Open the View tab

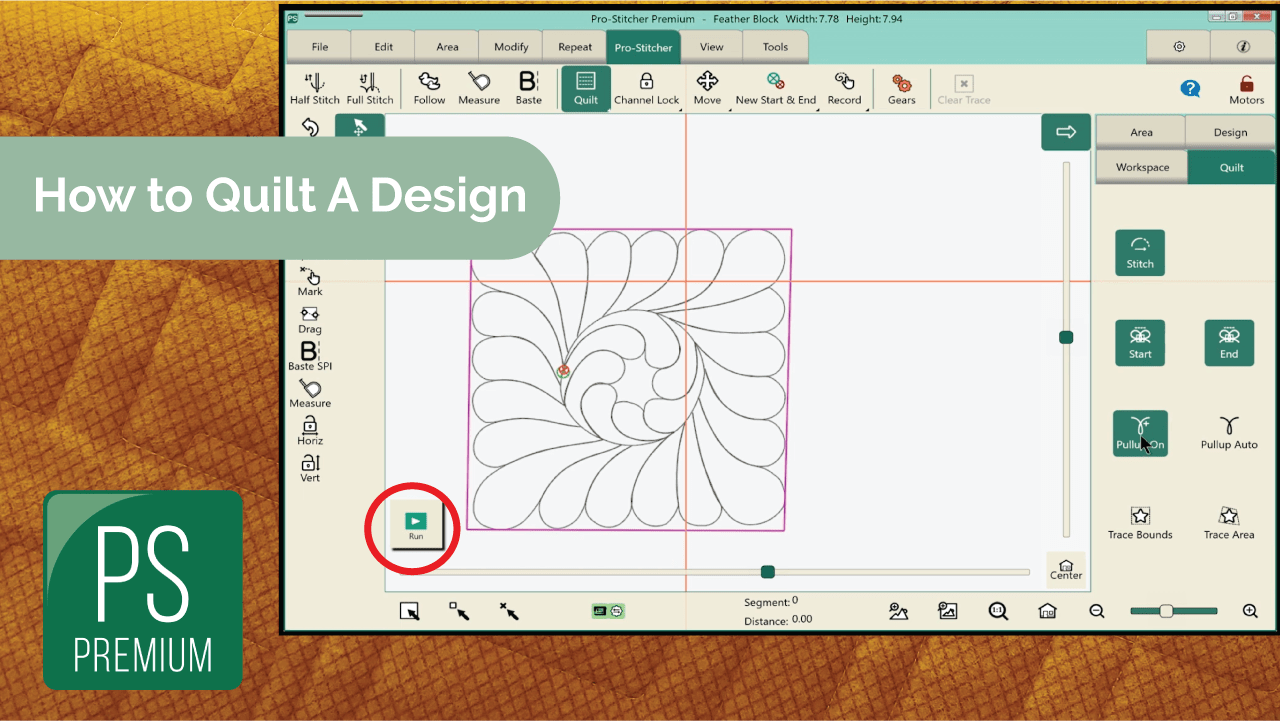712,47
